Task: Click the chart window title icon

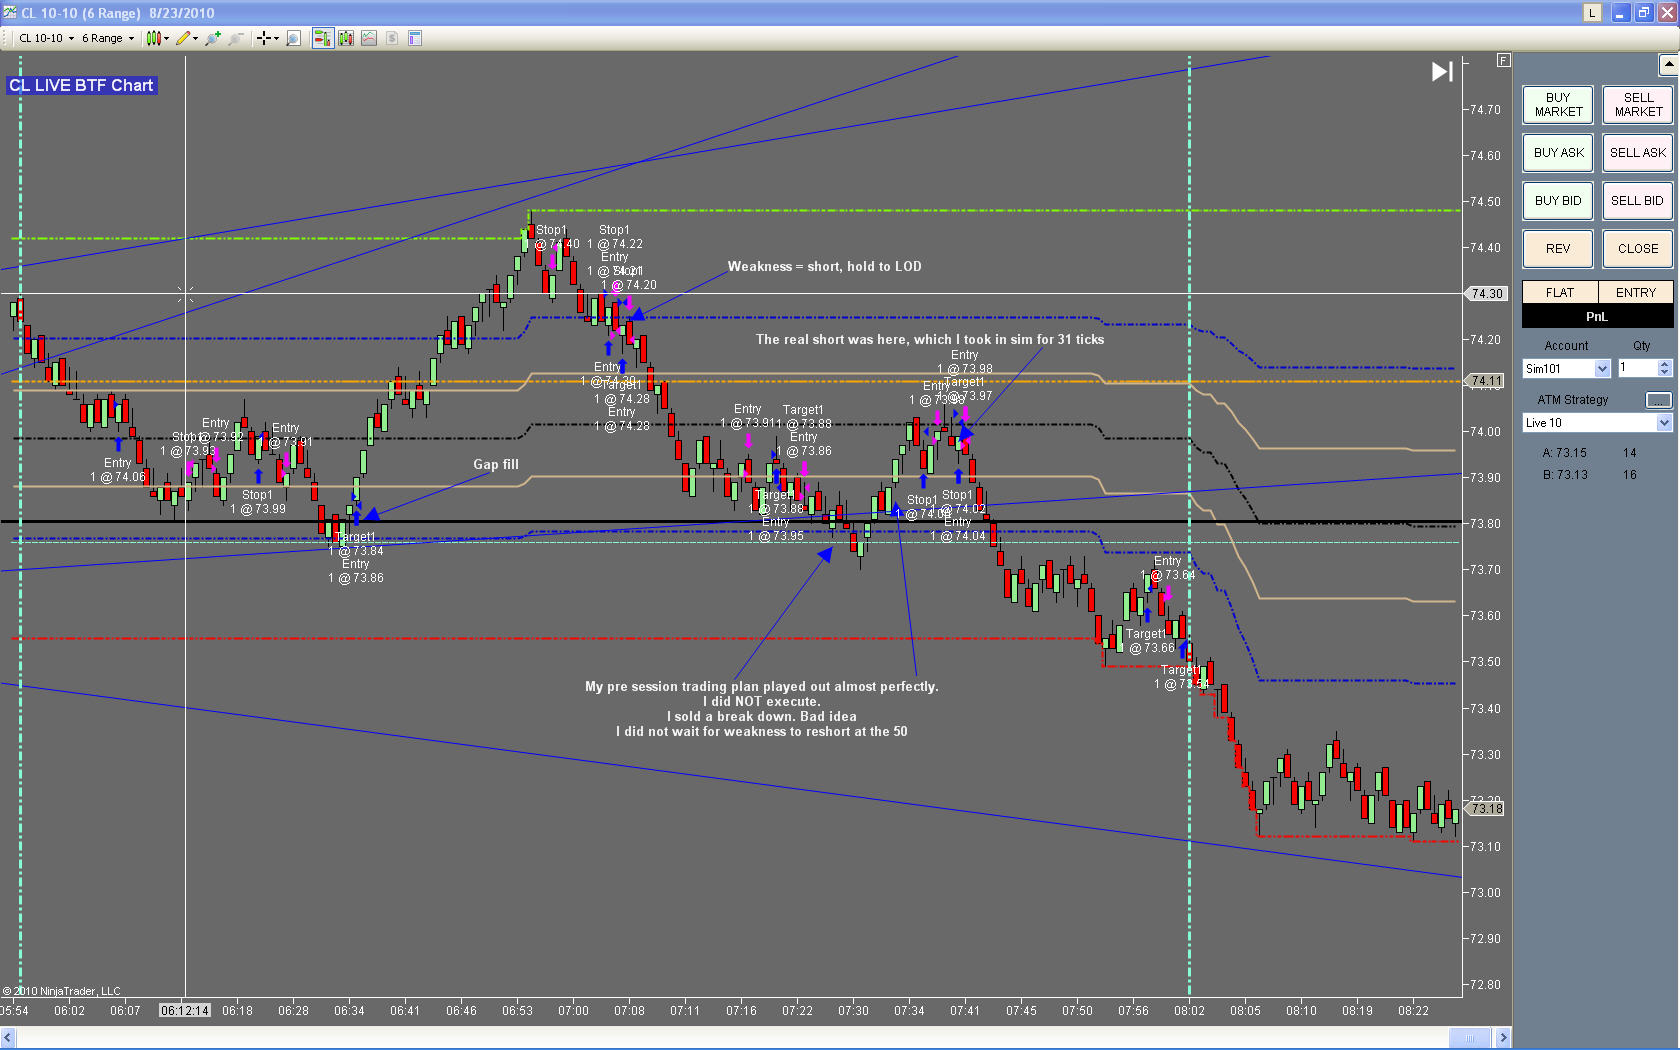Action: [x=10, y=12]
